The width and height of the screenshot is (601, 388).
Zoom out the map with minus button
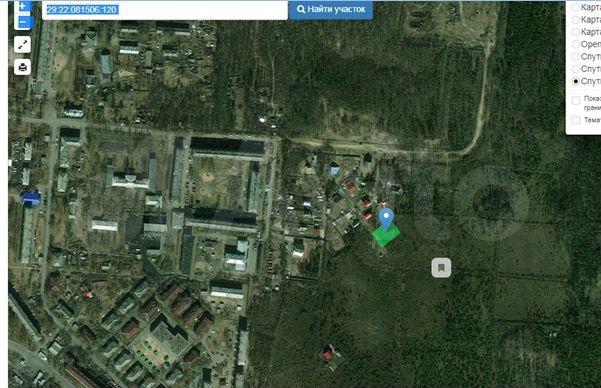(x=23, y=22)
